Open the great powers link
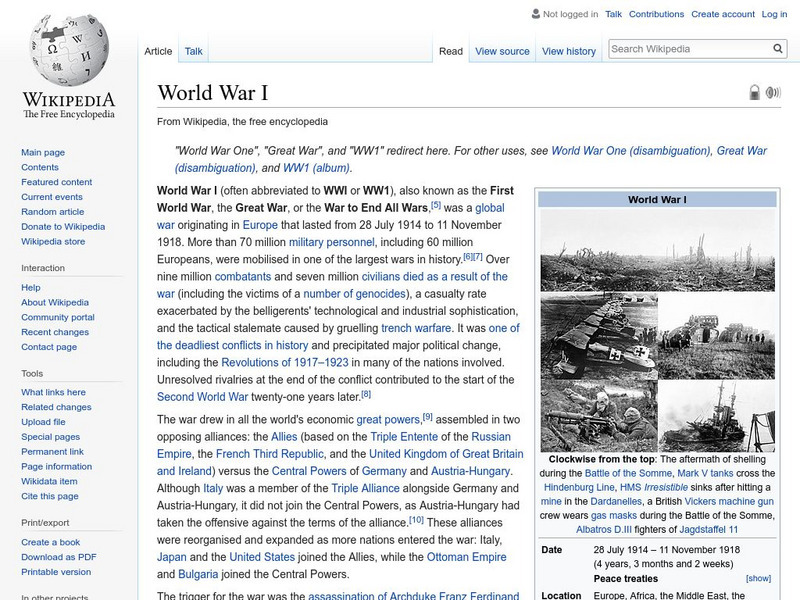This screenshot has height=600, width=800. point(388,419)
